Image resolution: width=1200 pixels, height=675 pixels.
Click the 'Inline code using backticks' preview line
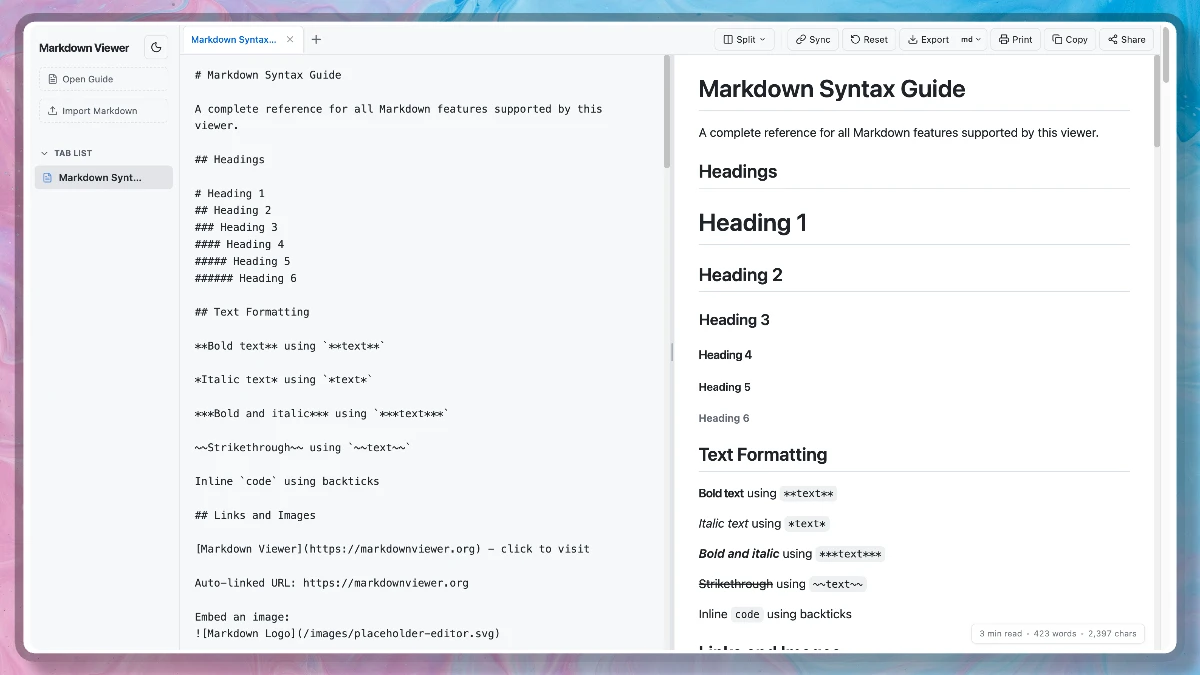coord(775,614)
